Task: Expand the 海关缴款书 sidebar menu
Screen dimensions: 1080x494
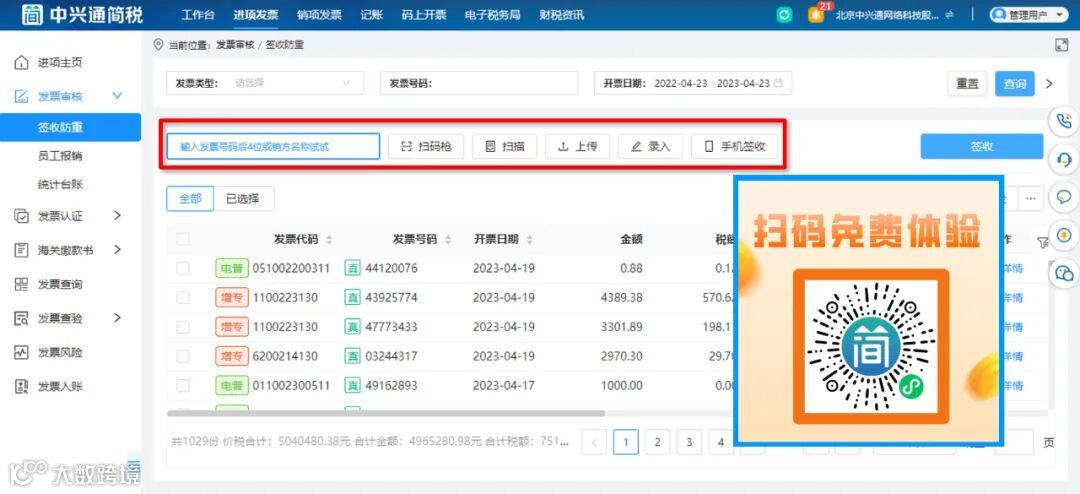Action: pos(117,249)
